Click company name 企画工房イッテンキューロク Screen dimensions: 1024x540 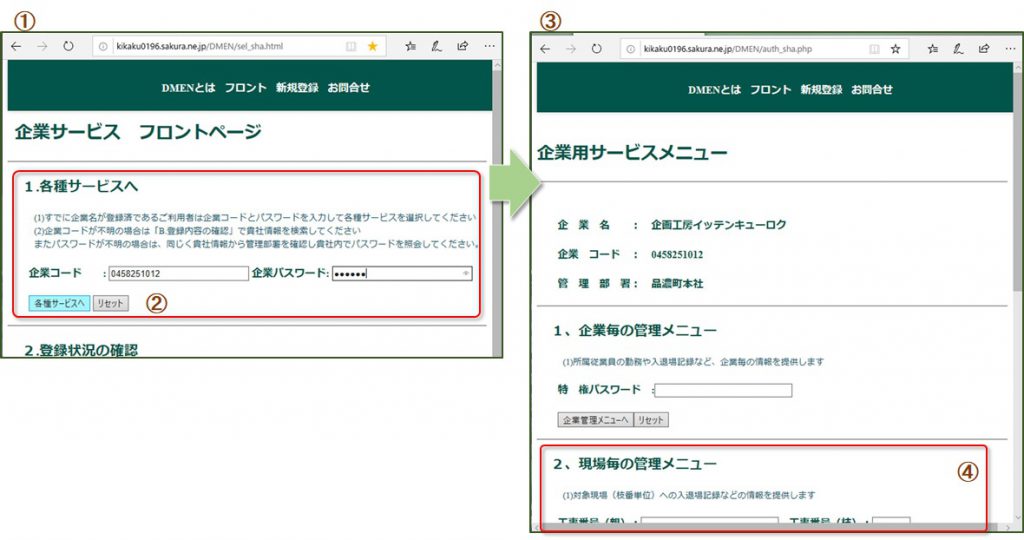tap(718, 225)
